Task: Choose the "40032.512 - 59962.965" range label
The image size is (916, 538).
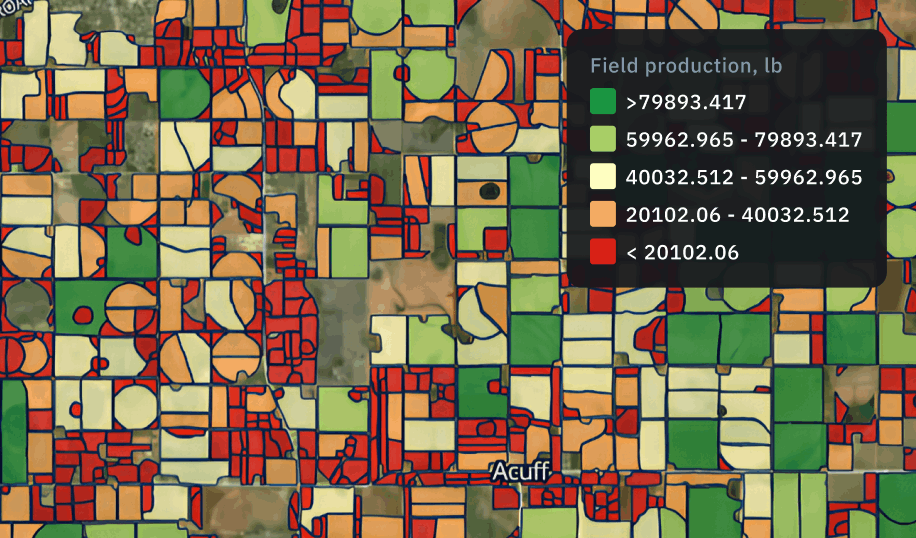Action: pos(744,177)
